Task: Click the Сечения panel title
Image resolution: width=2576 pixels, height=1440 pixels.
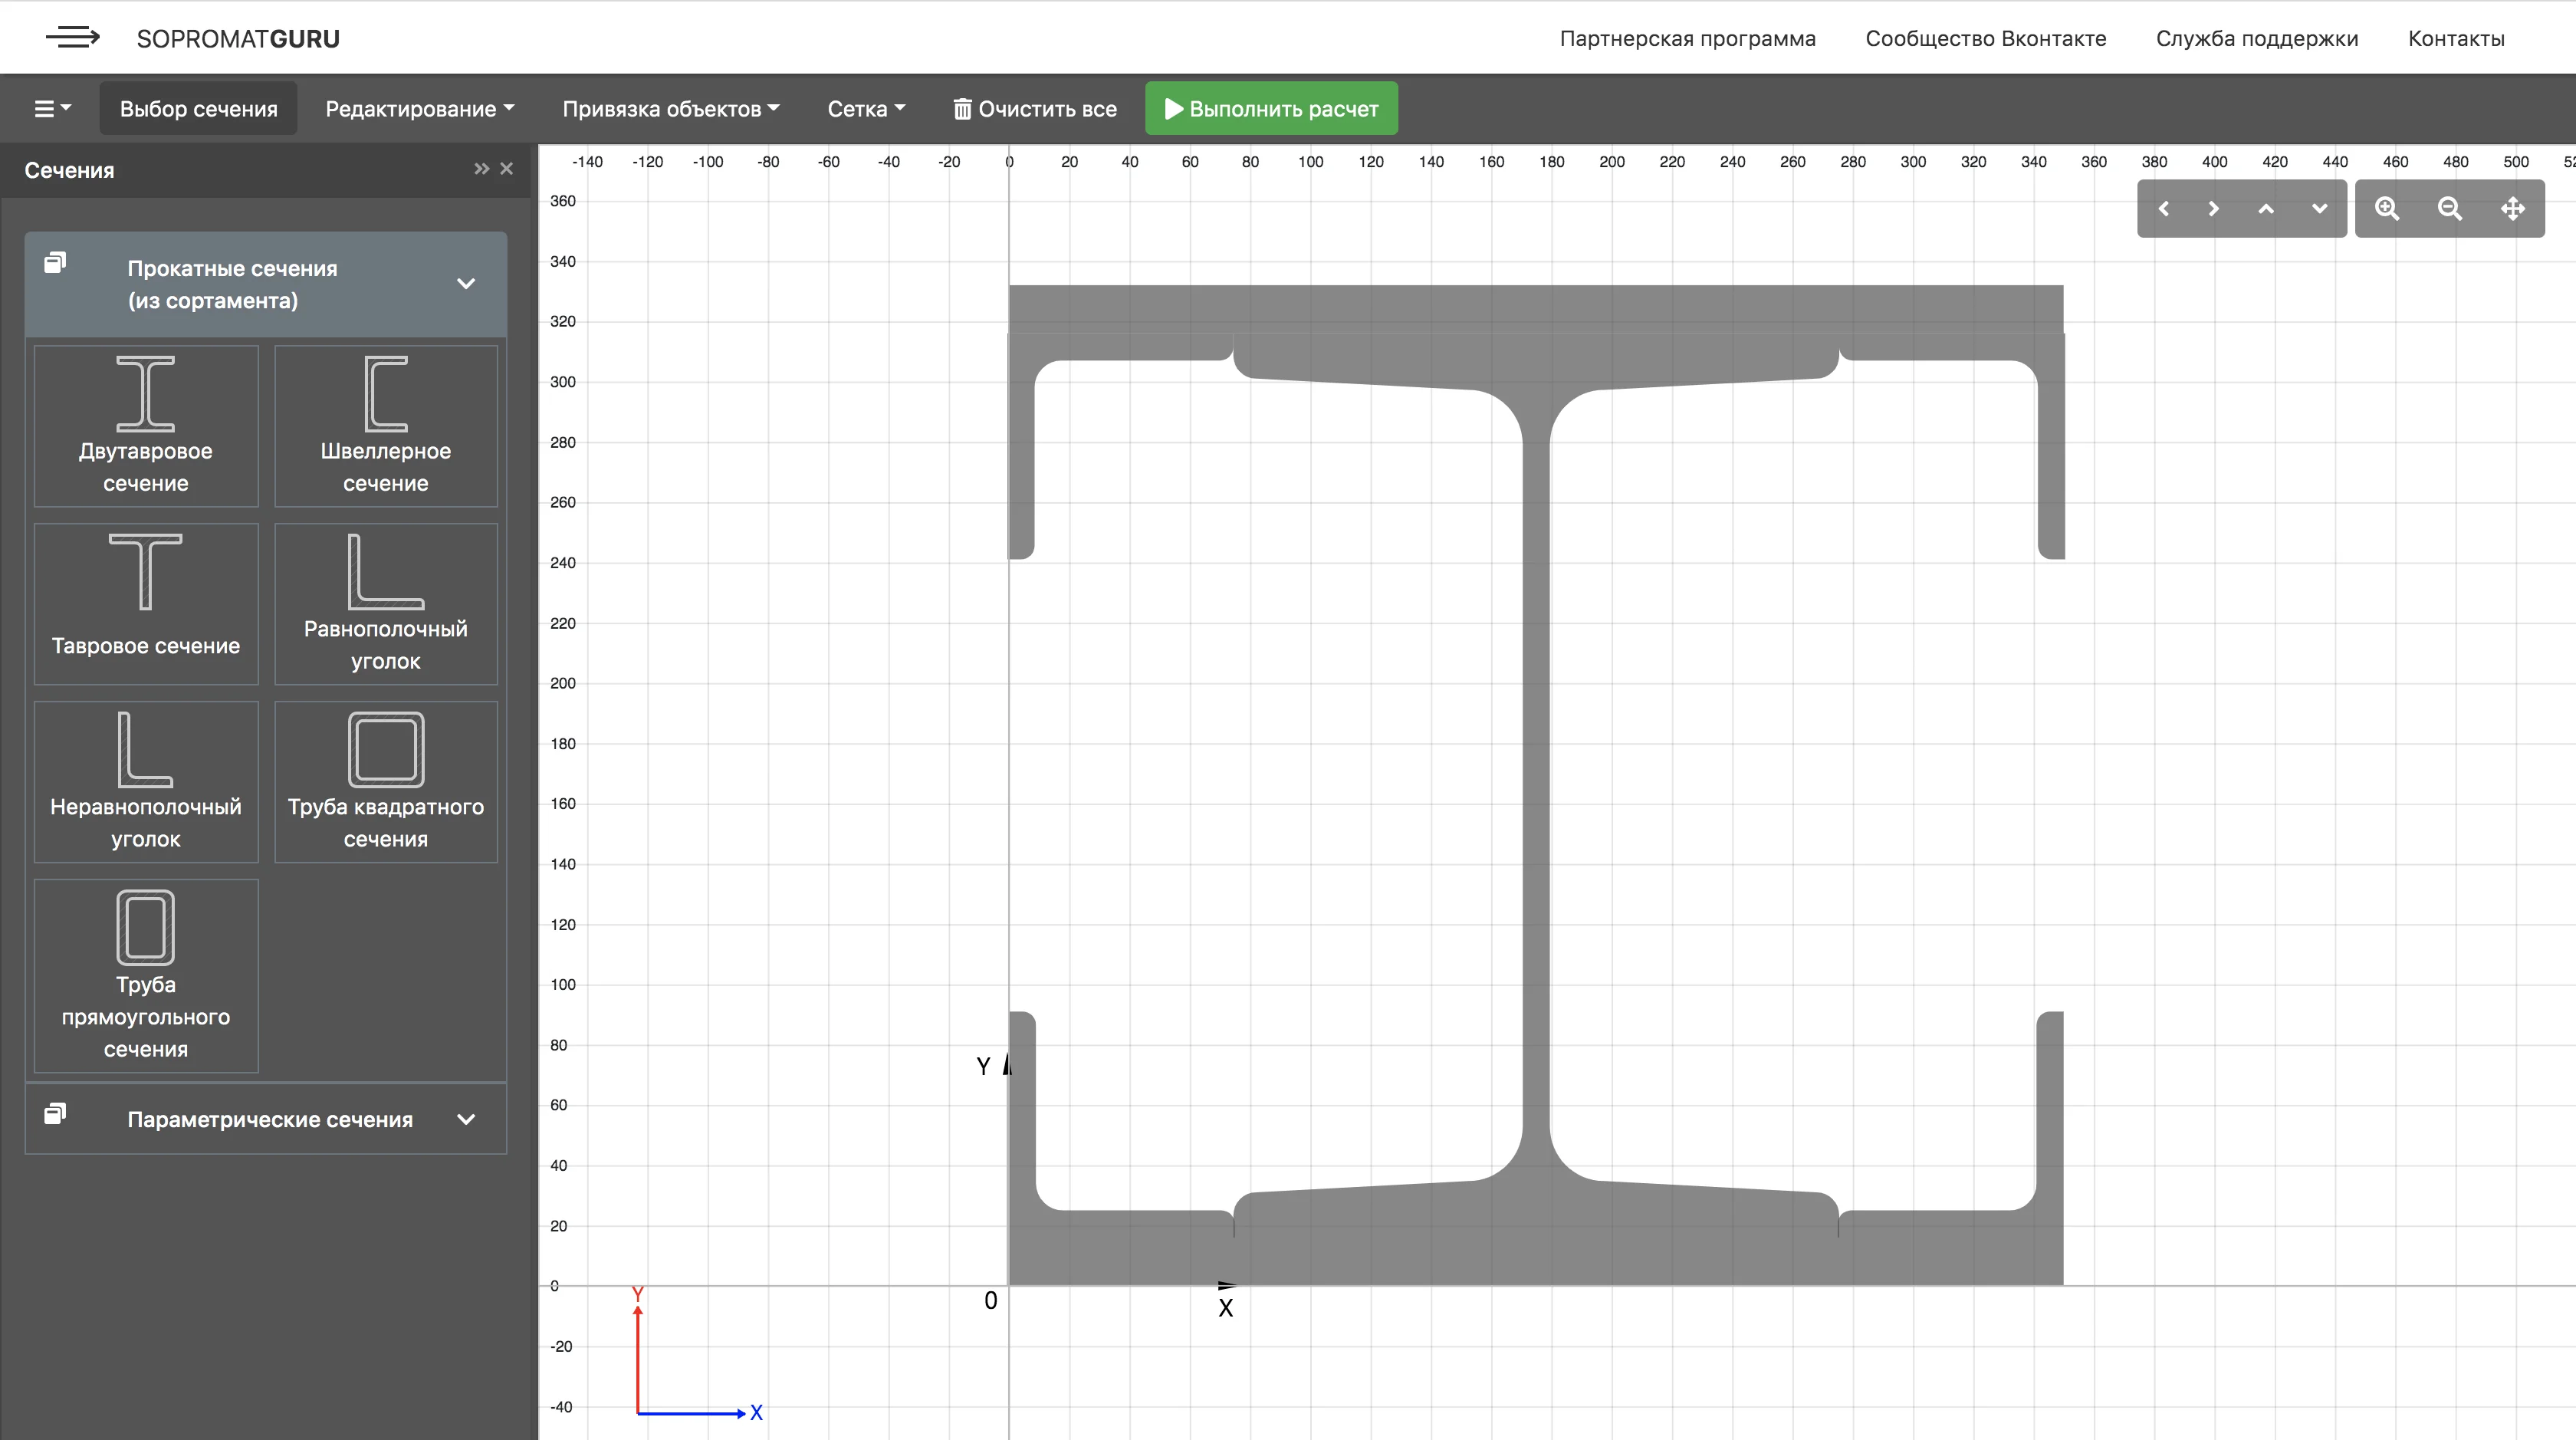Action: click(x=69, y=170)
